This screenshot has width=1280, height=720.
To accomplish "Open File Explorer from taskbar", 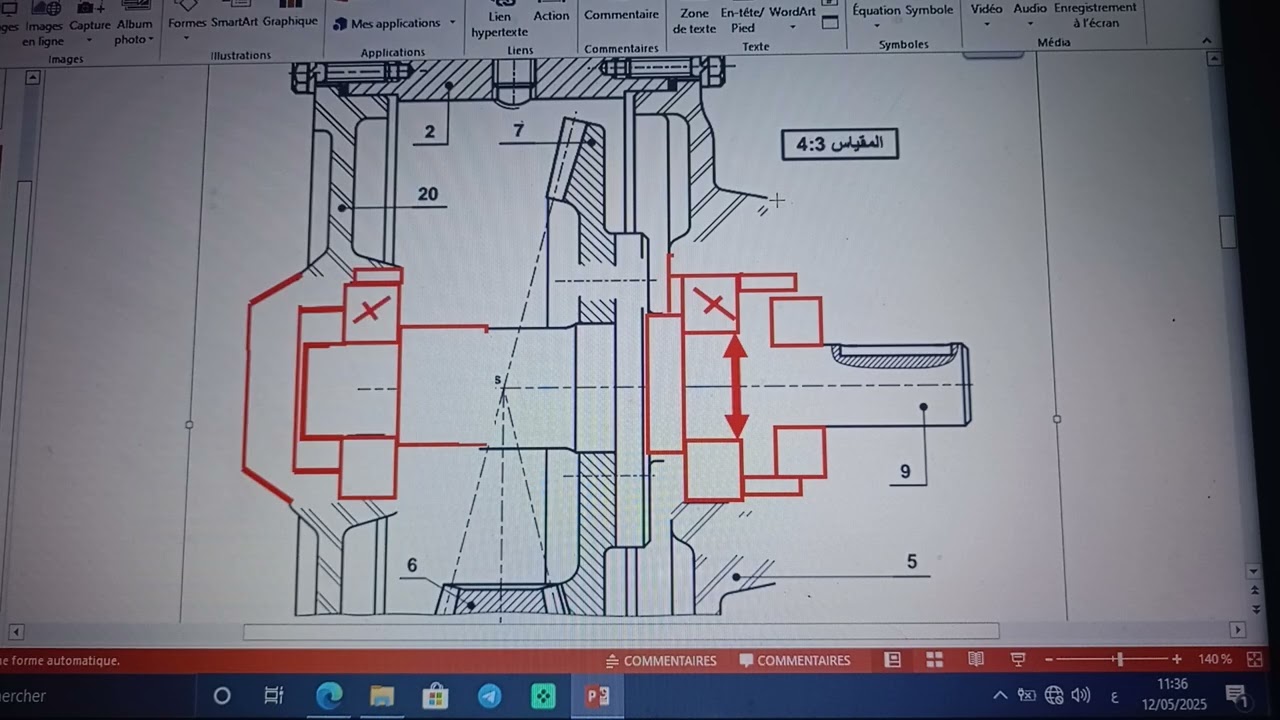I will click(382, 696).
